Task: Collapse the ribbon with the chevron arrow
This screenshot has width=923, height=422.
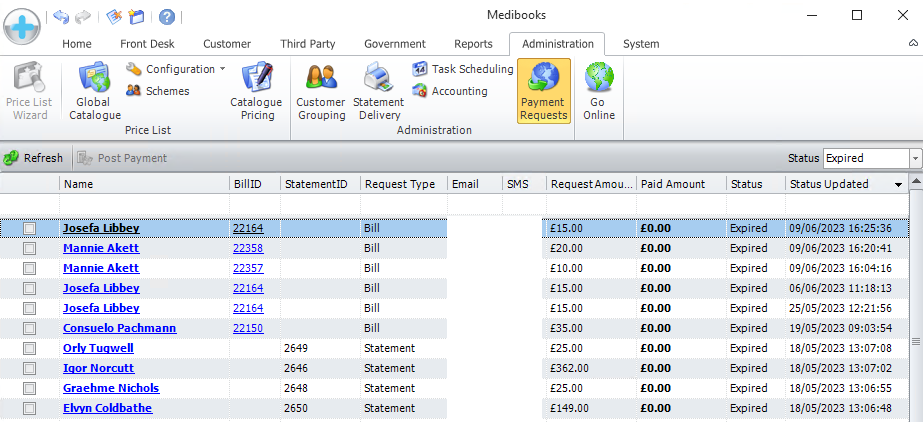Action: click(912, 44)
